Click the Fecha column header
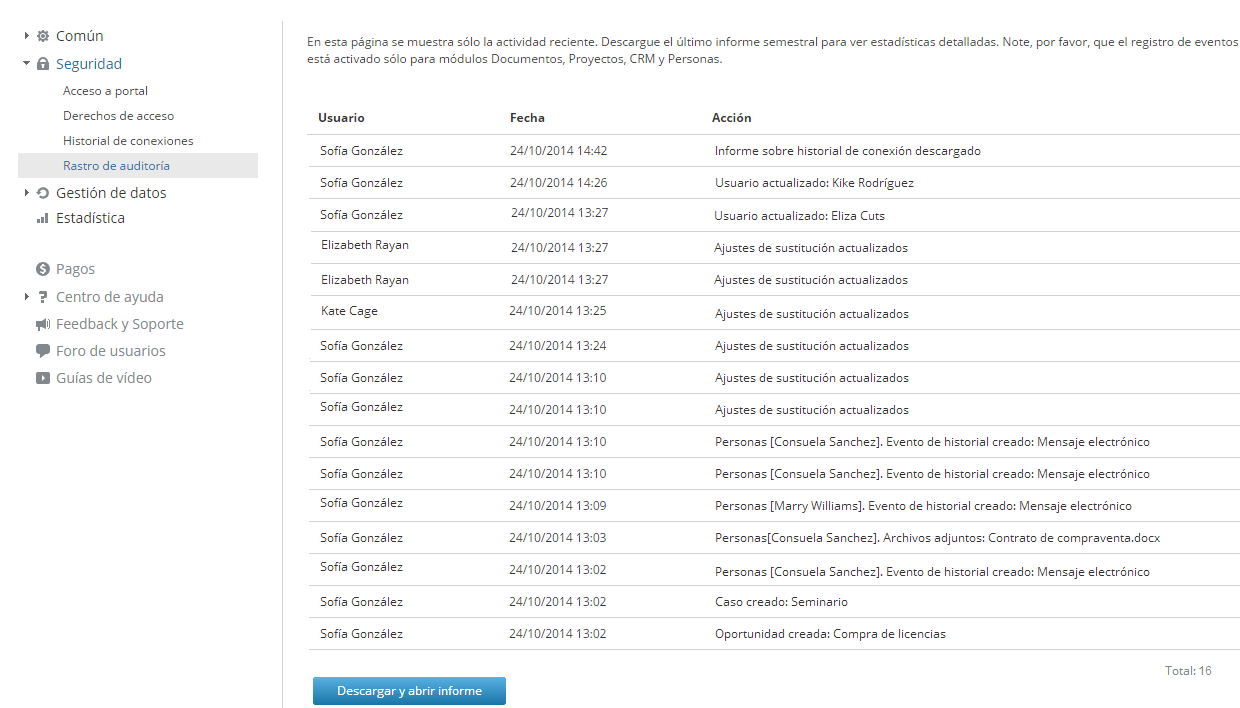 [527, 118]
